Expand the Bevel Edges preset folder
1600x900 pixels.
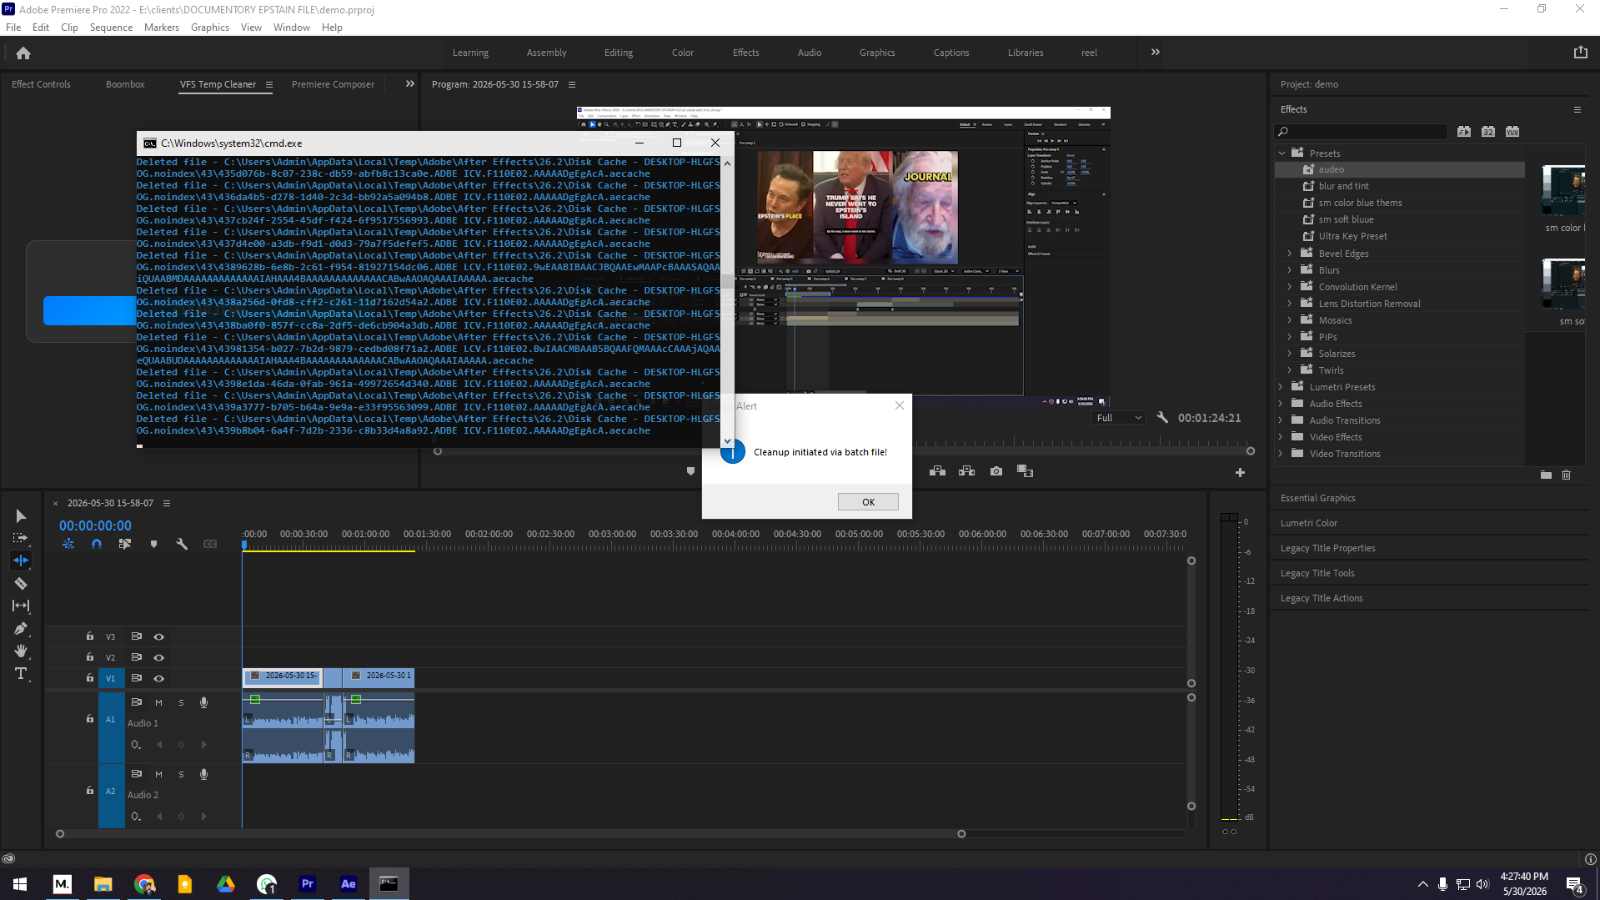point(1290,254)
